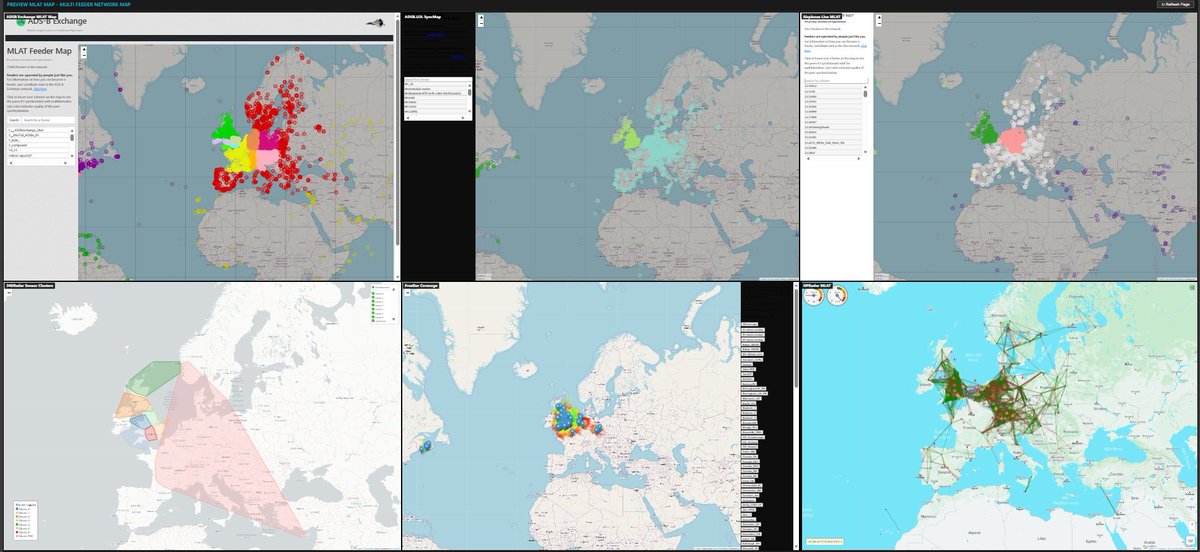Click the 'Airplanes Live MLAT' panel label
Viewport: 1200px width, 552px height.
(822, 15)
